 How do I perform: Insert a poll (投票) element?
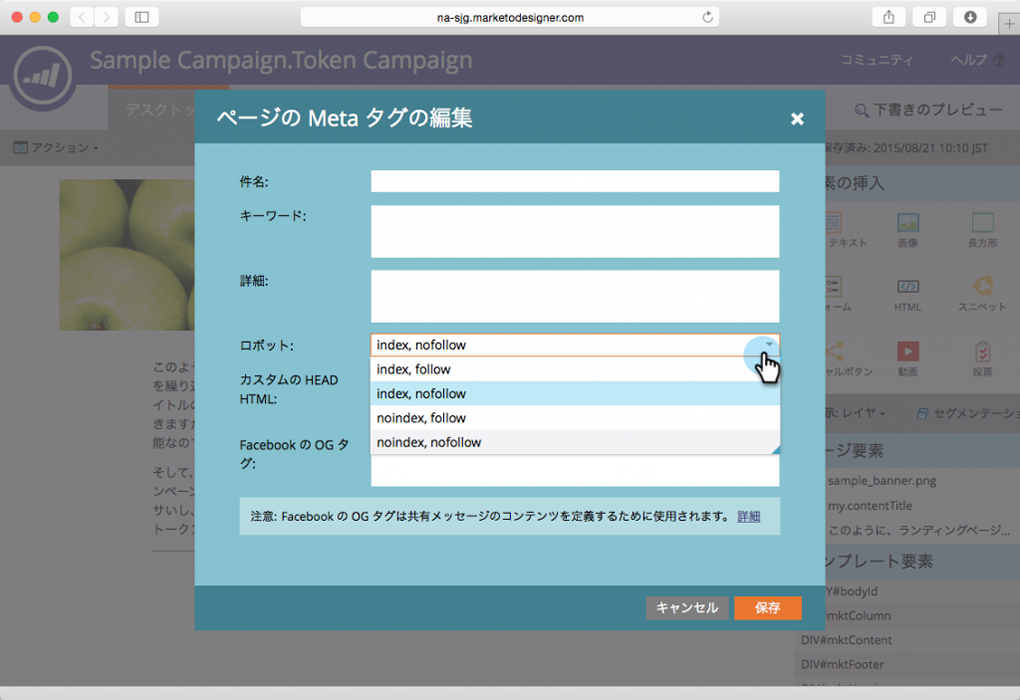coord(982,351)
